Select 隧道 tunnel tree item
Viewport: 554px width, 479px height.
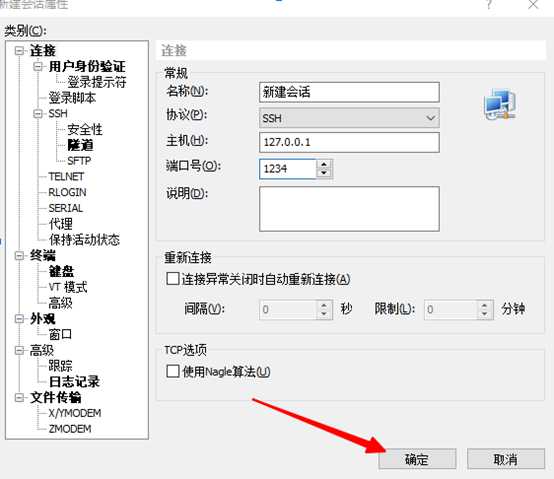tap(81, 145)
